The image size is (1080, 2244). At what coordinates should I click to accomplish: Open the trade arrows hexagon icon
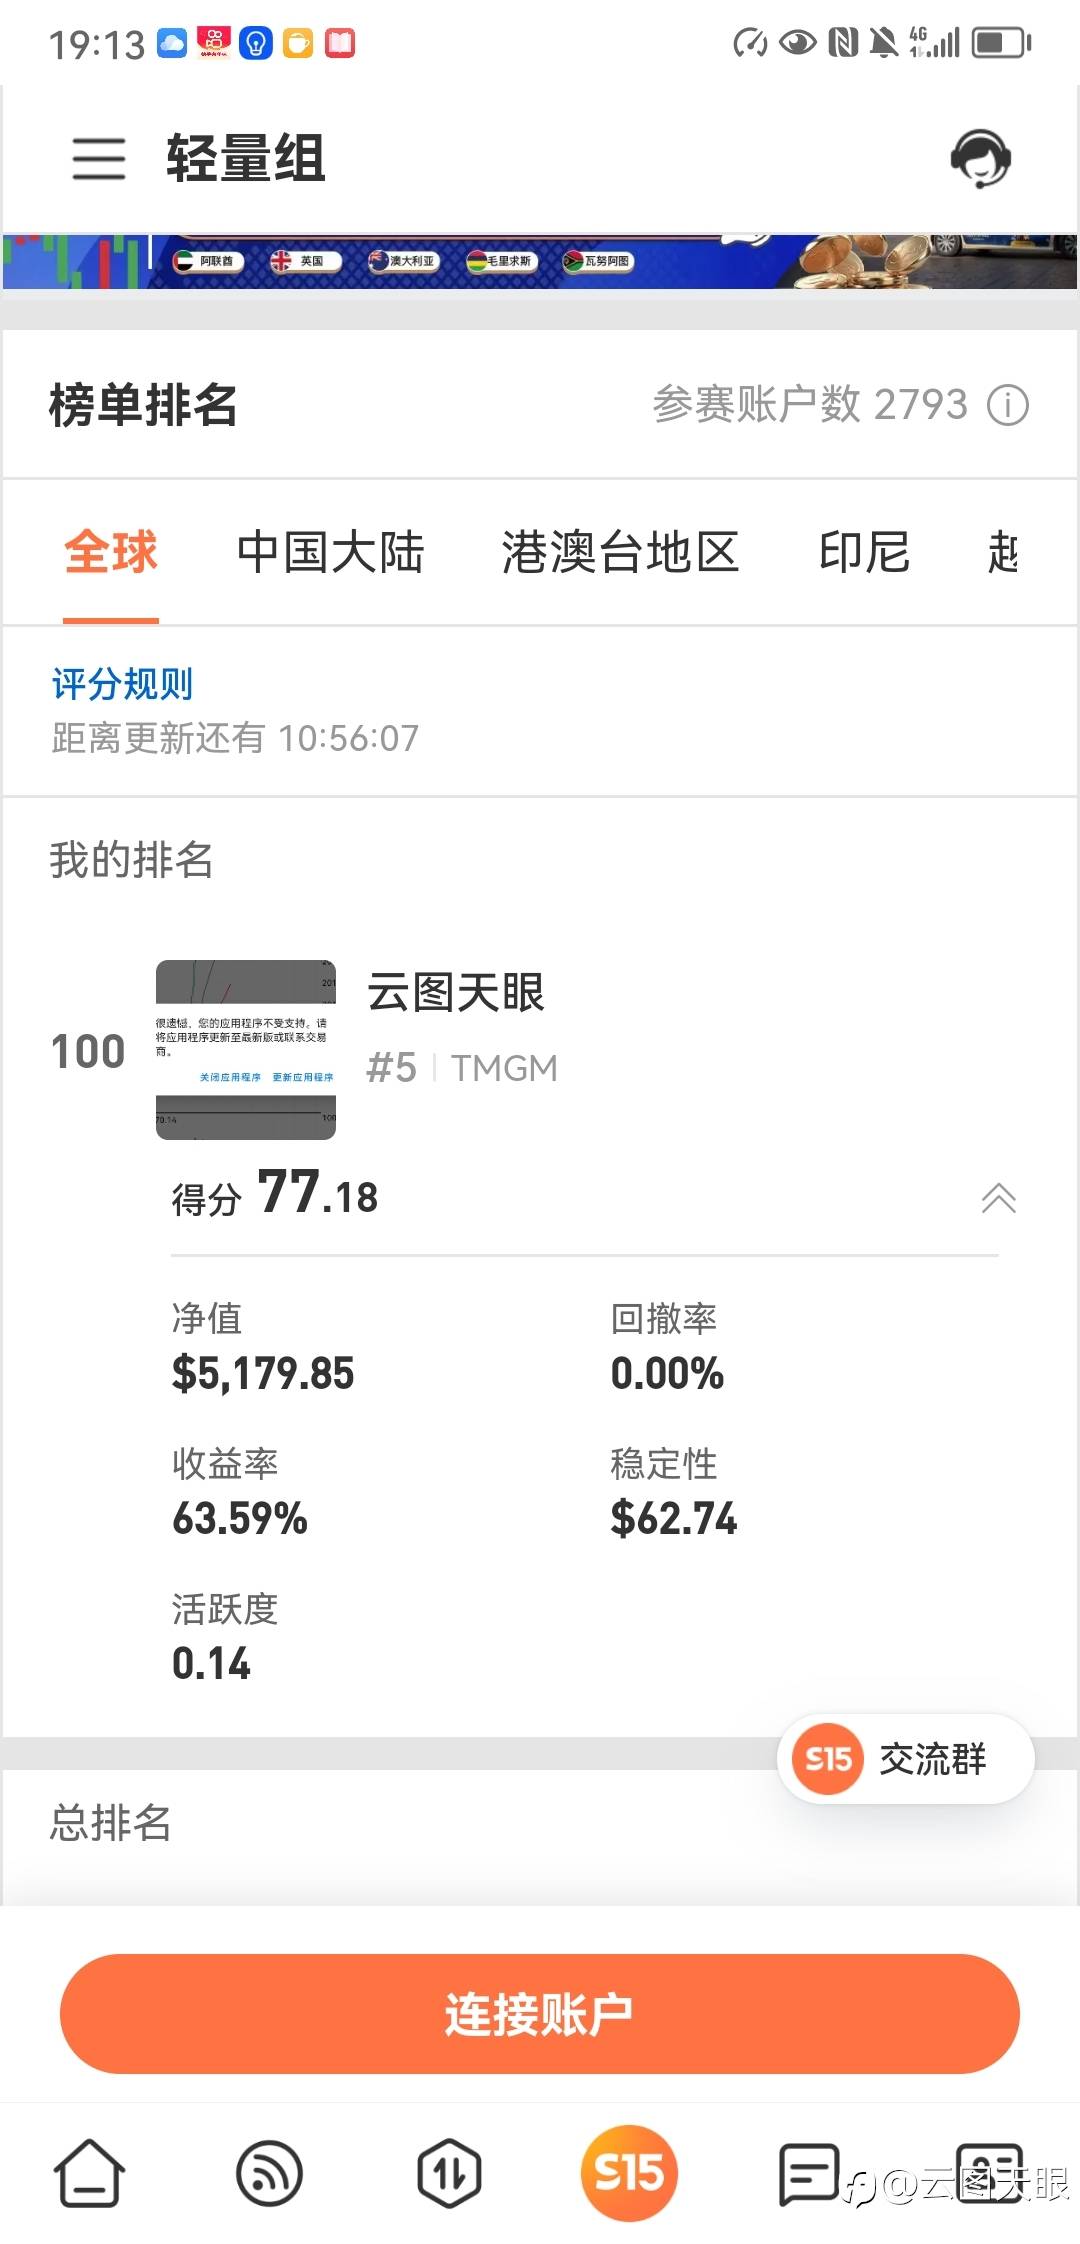[x=449, y=2173]
